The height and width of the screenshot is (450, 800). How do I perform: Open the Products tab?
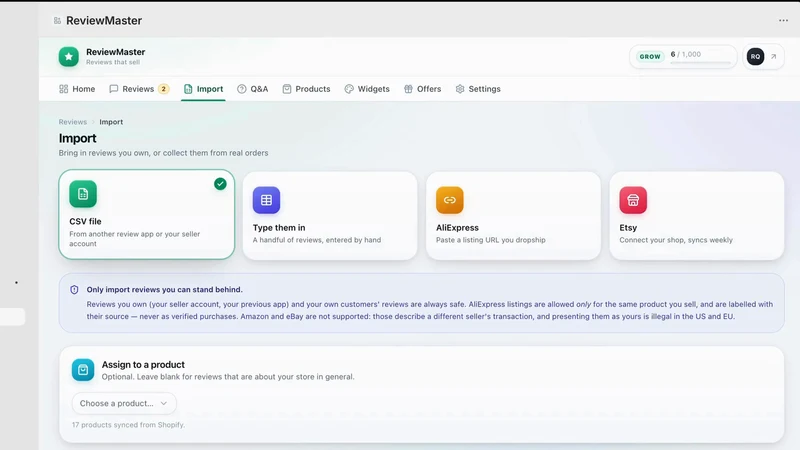click(x=306, y=89)
